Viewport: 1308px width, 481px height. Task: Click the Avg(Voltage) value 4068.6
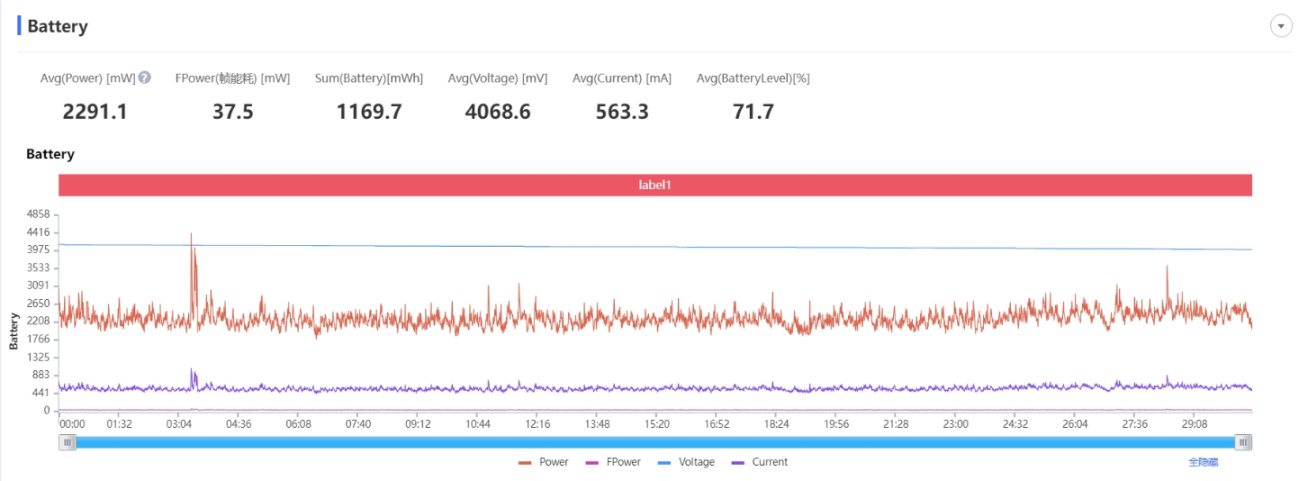pyautogui.click(x=497, y=112)
